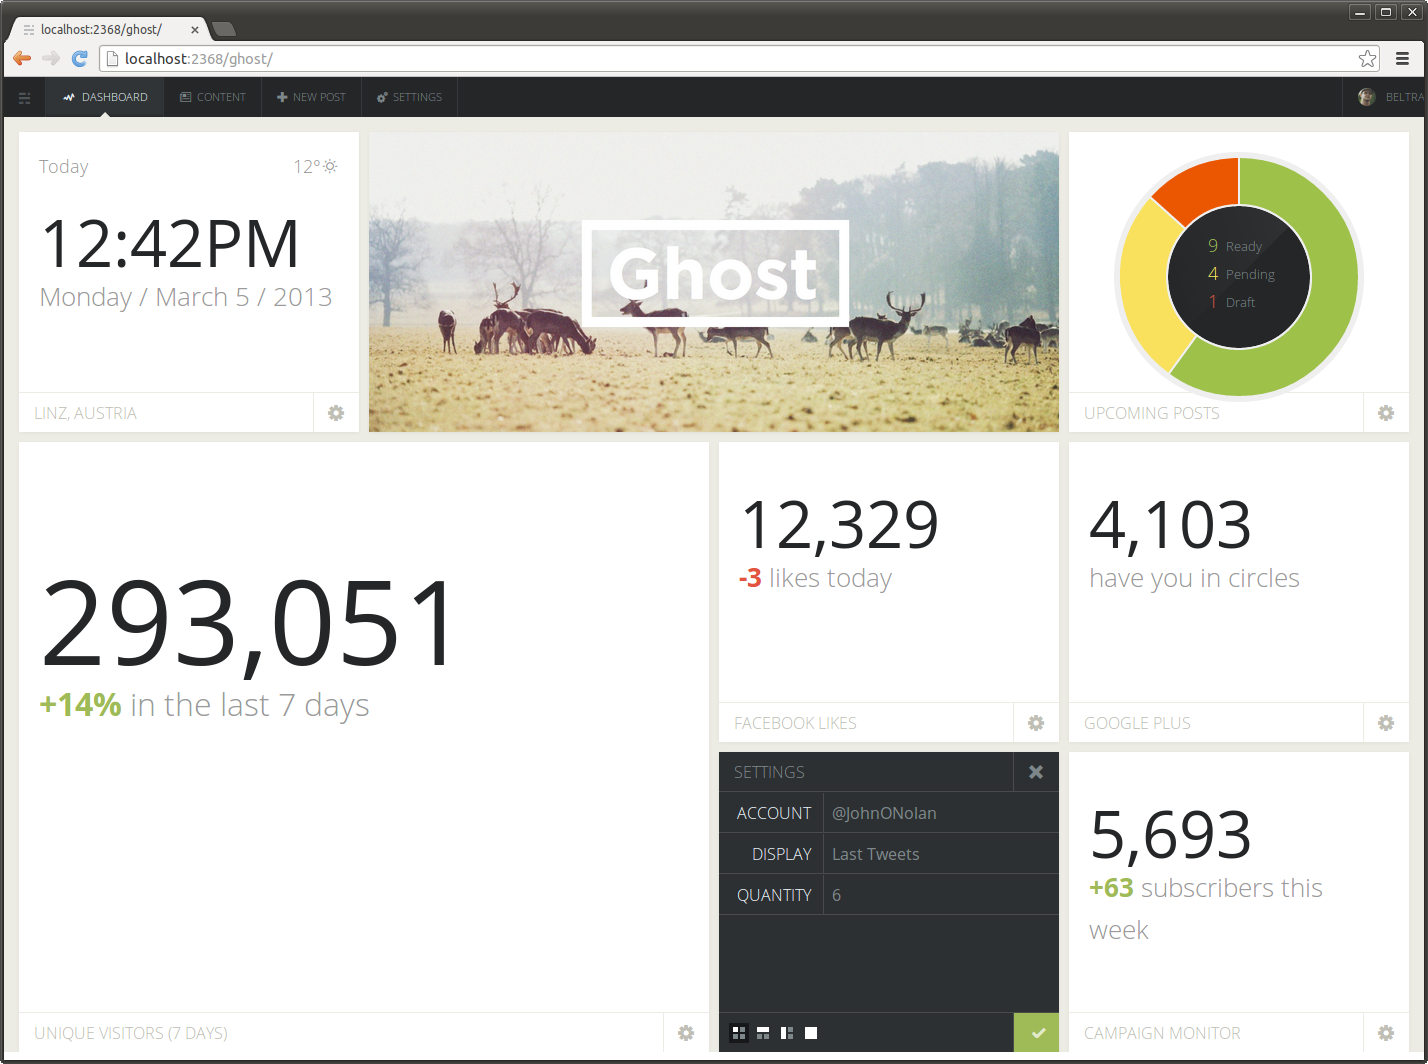Select the four-square grid layout option

click(739, 1033)
